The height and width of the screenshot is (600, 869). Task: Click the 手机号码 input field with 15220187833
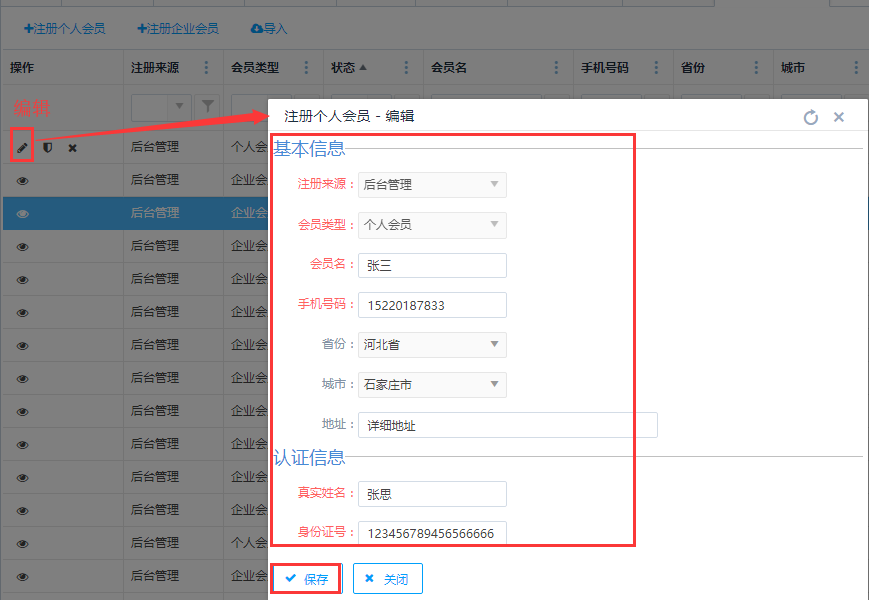pyautogui.click(x=432, y=305)
